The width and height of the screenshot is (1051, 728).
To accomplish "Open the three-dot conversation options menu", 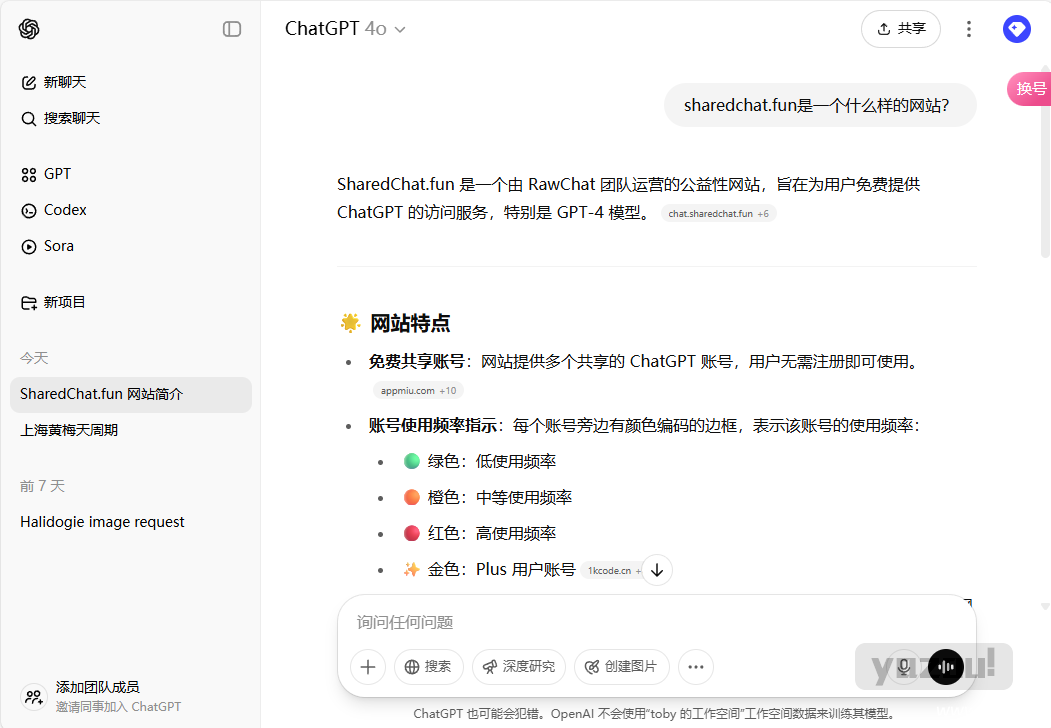I will pos(969,29).
